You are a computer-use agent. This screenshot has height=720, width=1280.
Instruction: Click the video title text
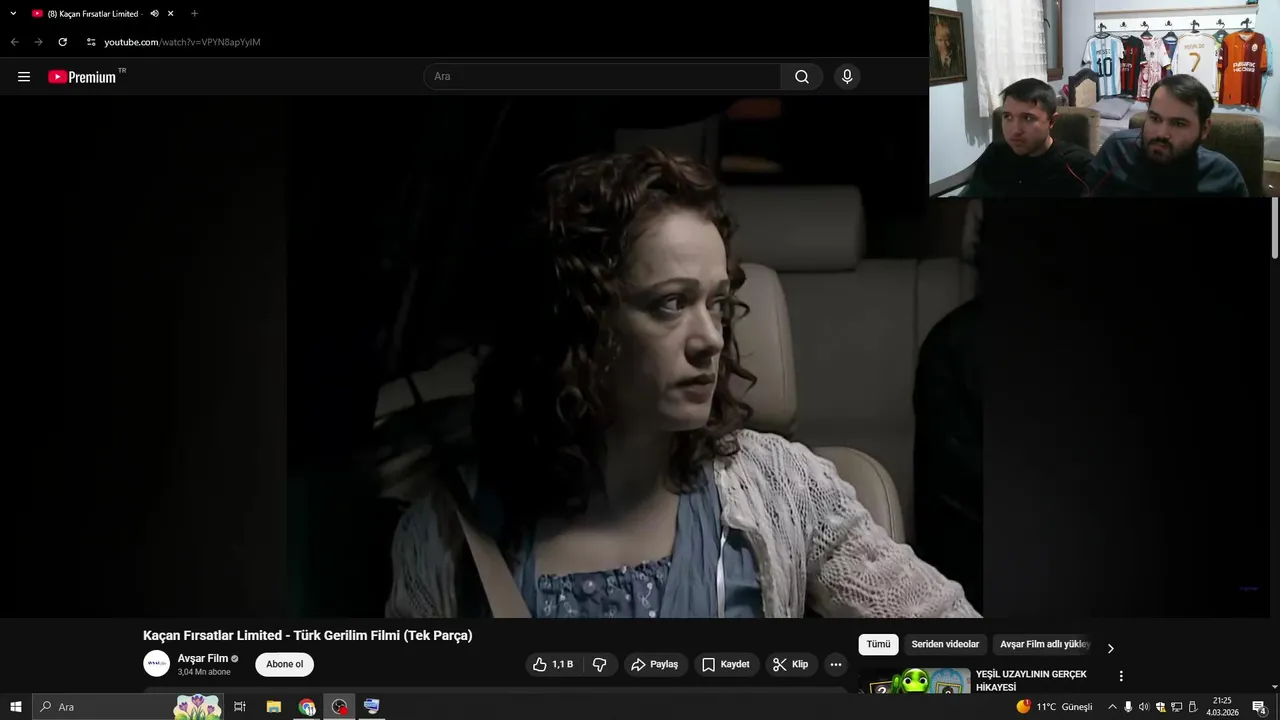coord(307,635)
